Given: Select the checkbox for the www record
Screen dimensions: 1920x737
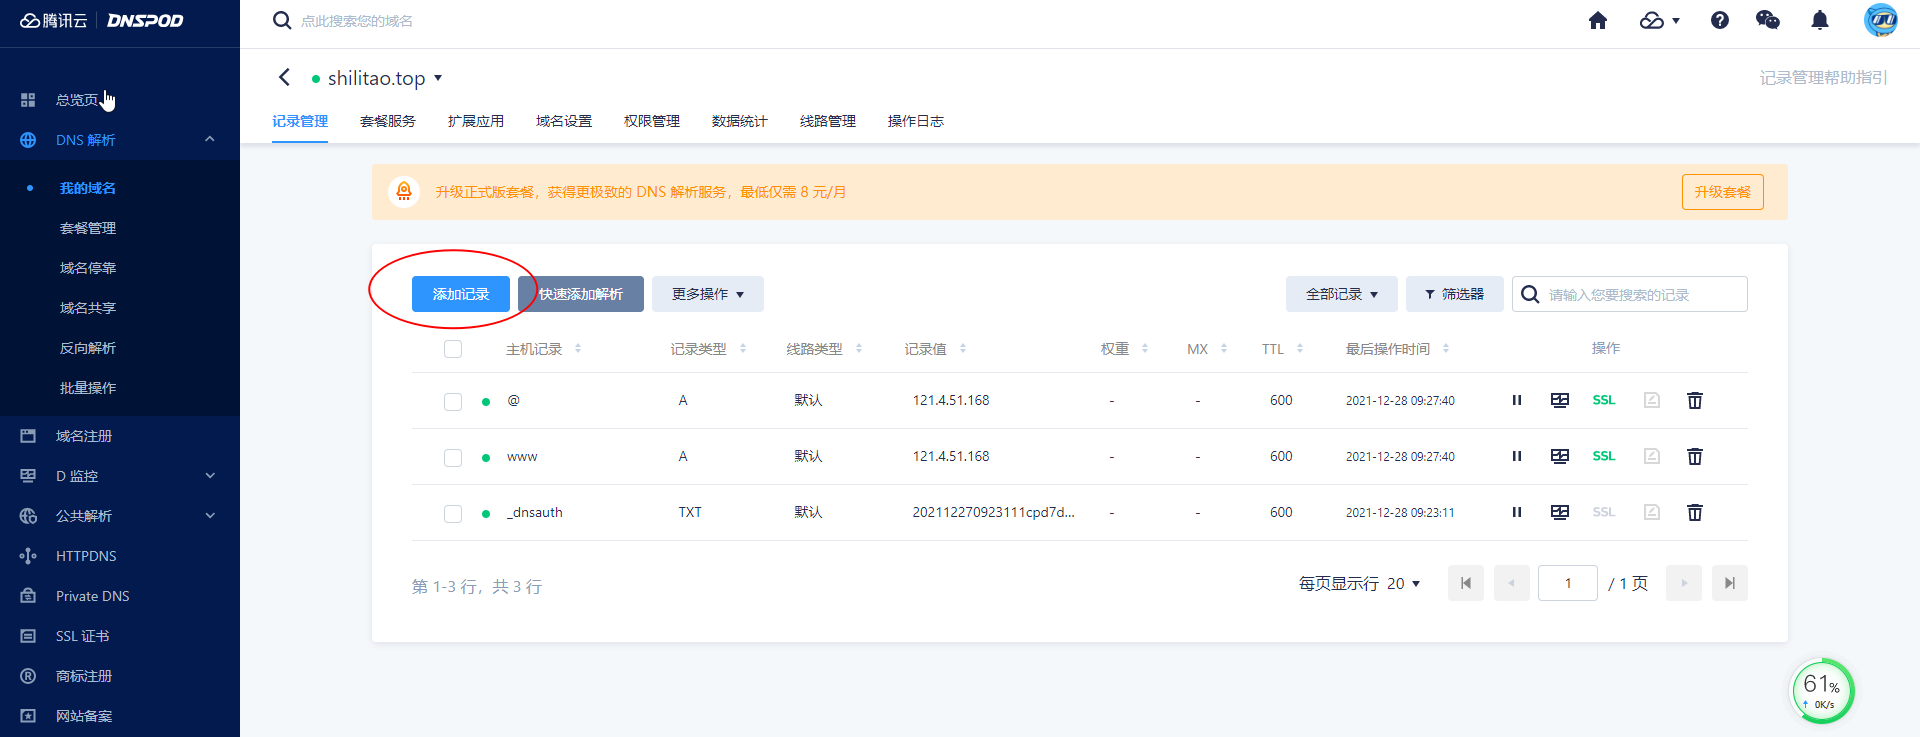Looking at the screenshot, I should coord(453,457).
